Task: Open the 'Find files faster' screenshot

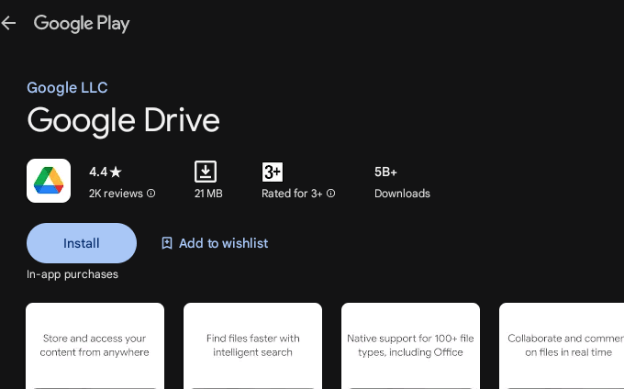Action: [x=253, y=345]
